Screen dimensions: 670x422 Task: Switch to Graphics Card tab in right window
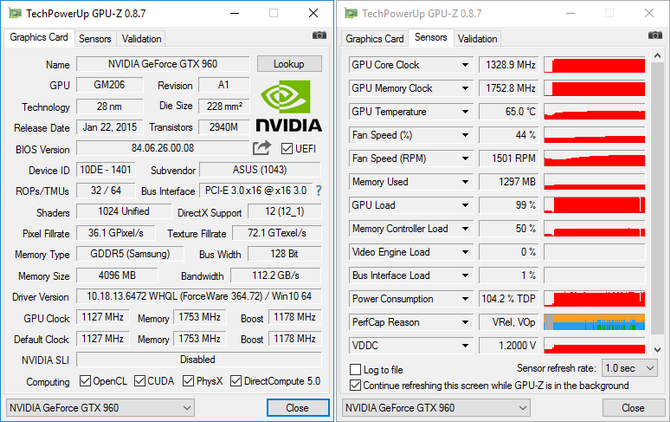pos(374,39)
